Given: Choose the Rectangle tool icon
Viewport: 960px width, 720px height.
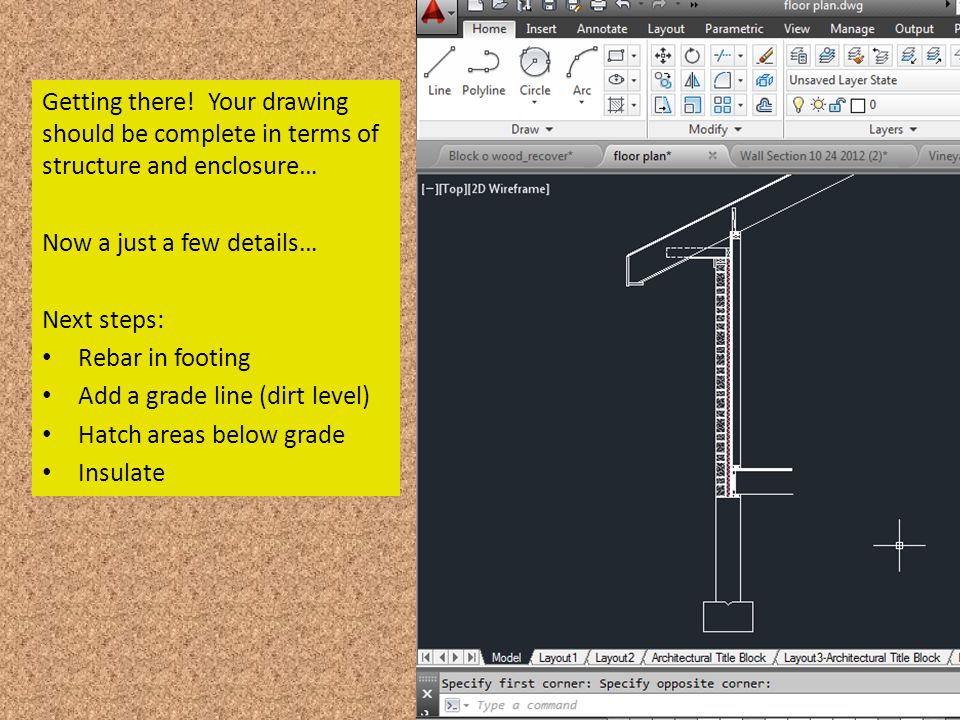Looking at the screenshot, I should (x=616, y=56).
